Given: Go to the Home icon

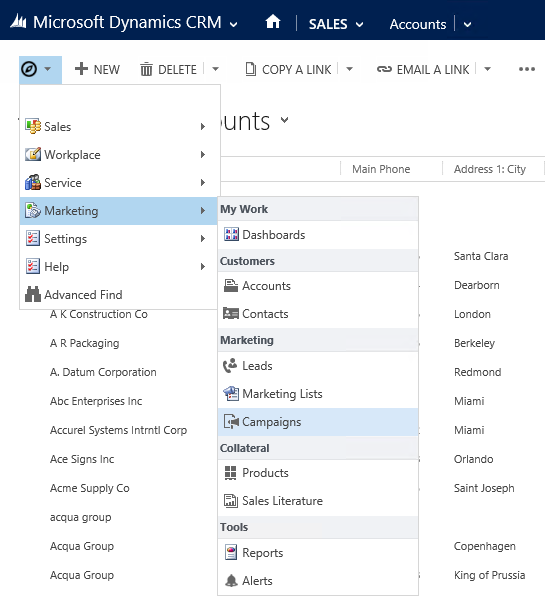Looking at the screenshot, I should click(x=273, y=21).
